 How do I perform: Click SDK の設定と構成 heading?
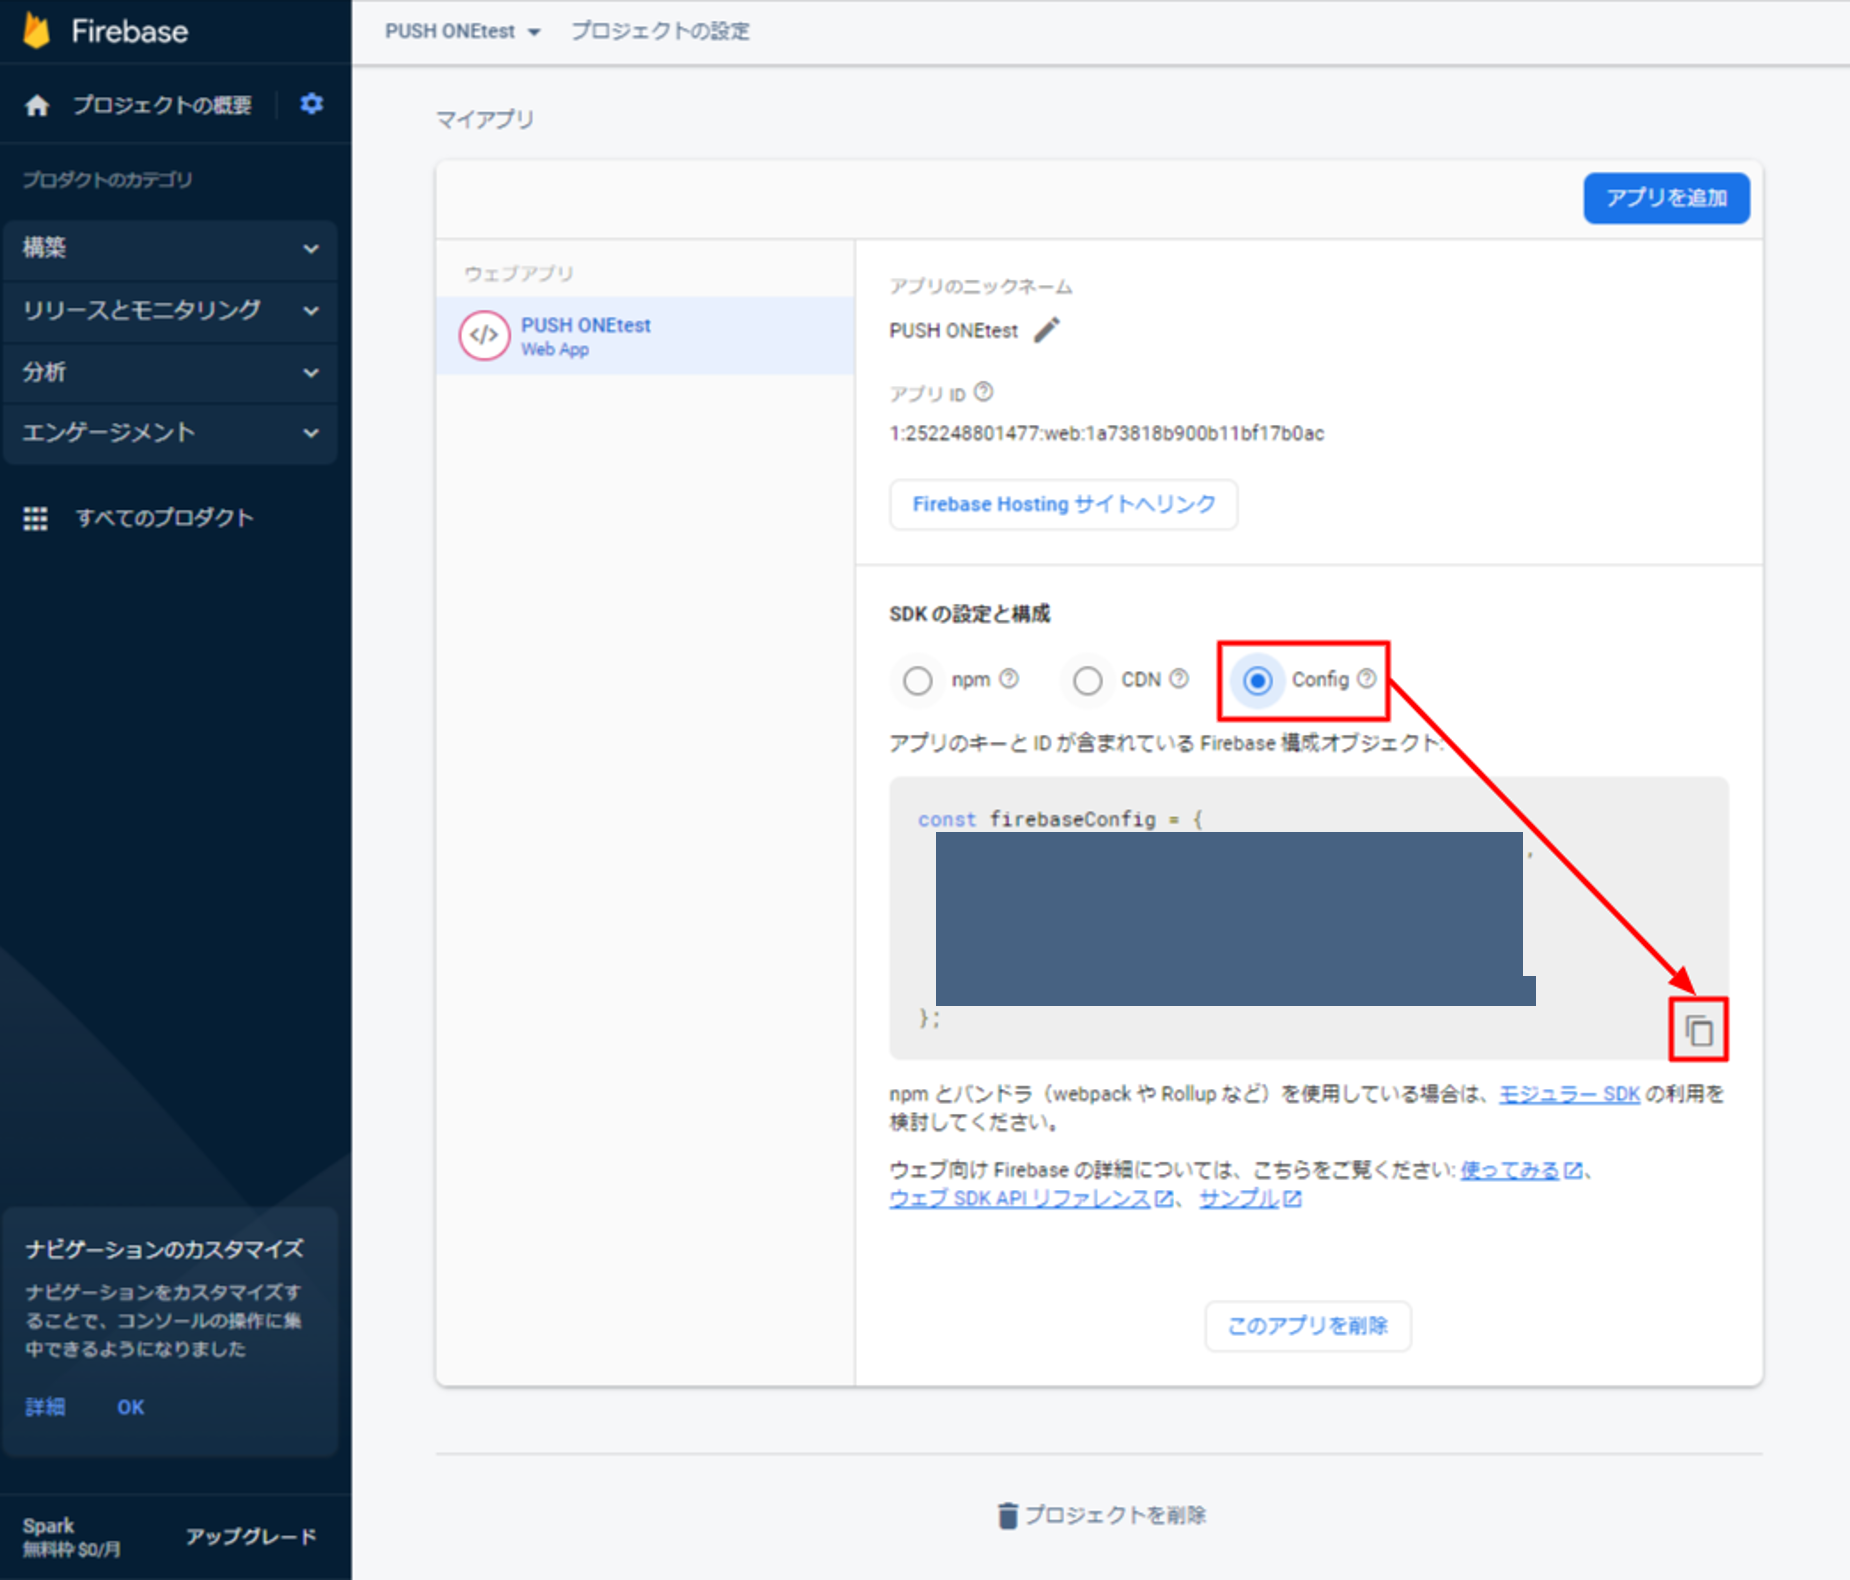970,614
